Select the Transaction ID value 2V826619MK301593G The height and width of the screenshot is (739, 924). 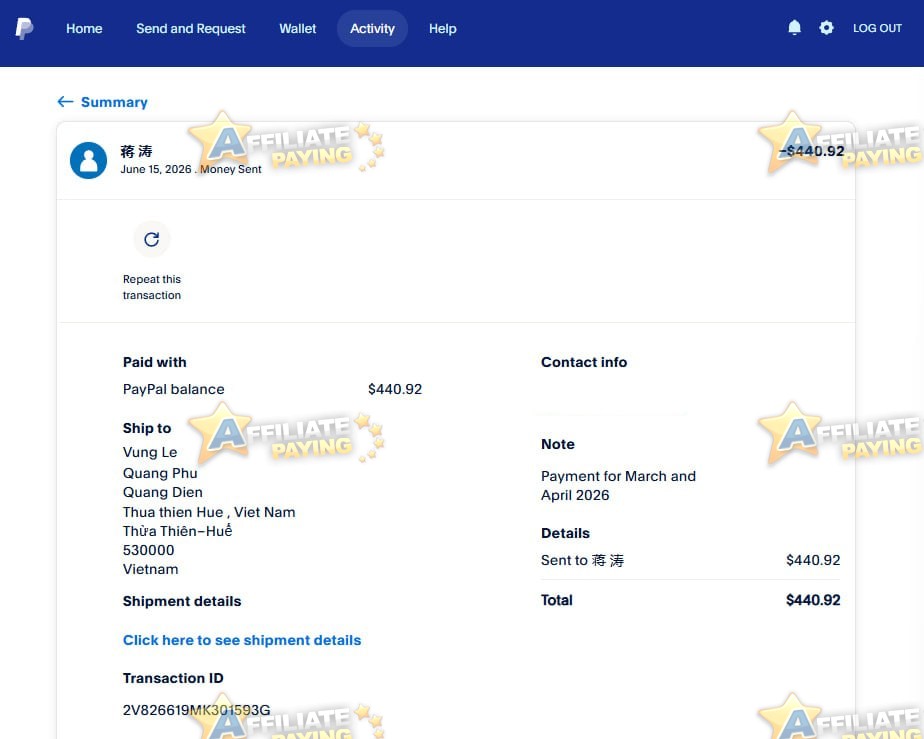pyautogui.click(x=196, y=710)
